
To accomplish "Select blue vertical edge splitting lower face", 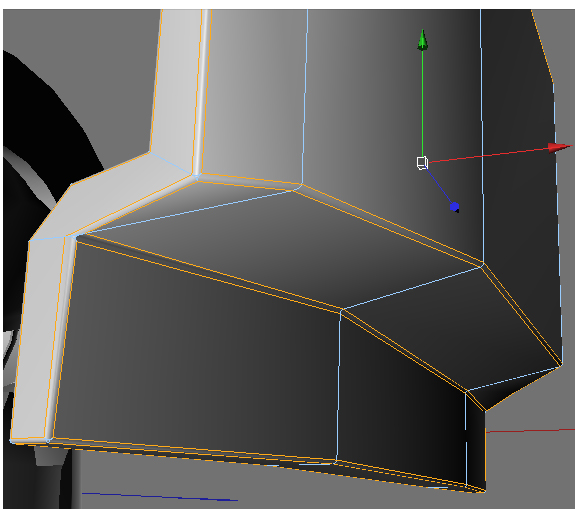I will click(338, 385).
